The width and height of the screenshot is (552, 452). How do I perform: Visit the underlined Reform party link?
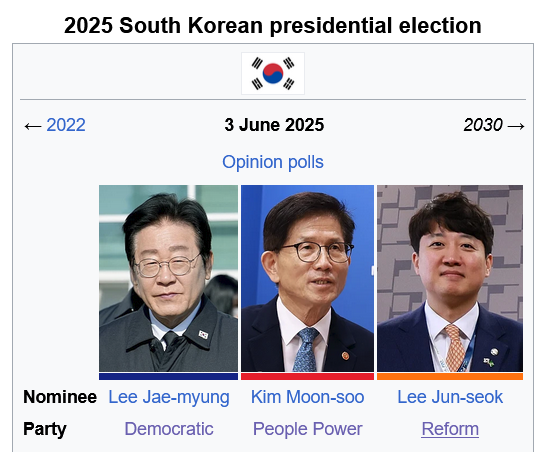tap(450, 429)
